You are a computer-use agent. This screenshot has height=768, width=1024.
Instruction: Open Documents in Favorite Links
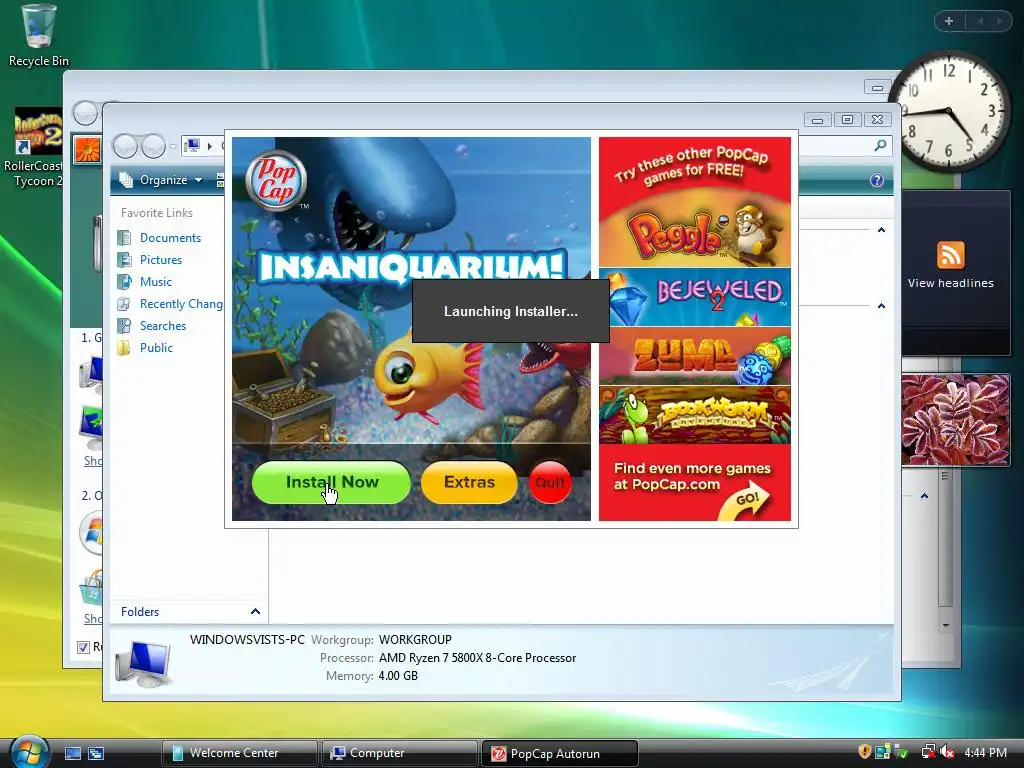[x=170, y=238]
